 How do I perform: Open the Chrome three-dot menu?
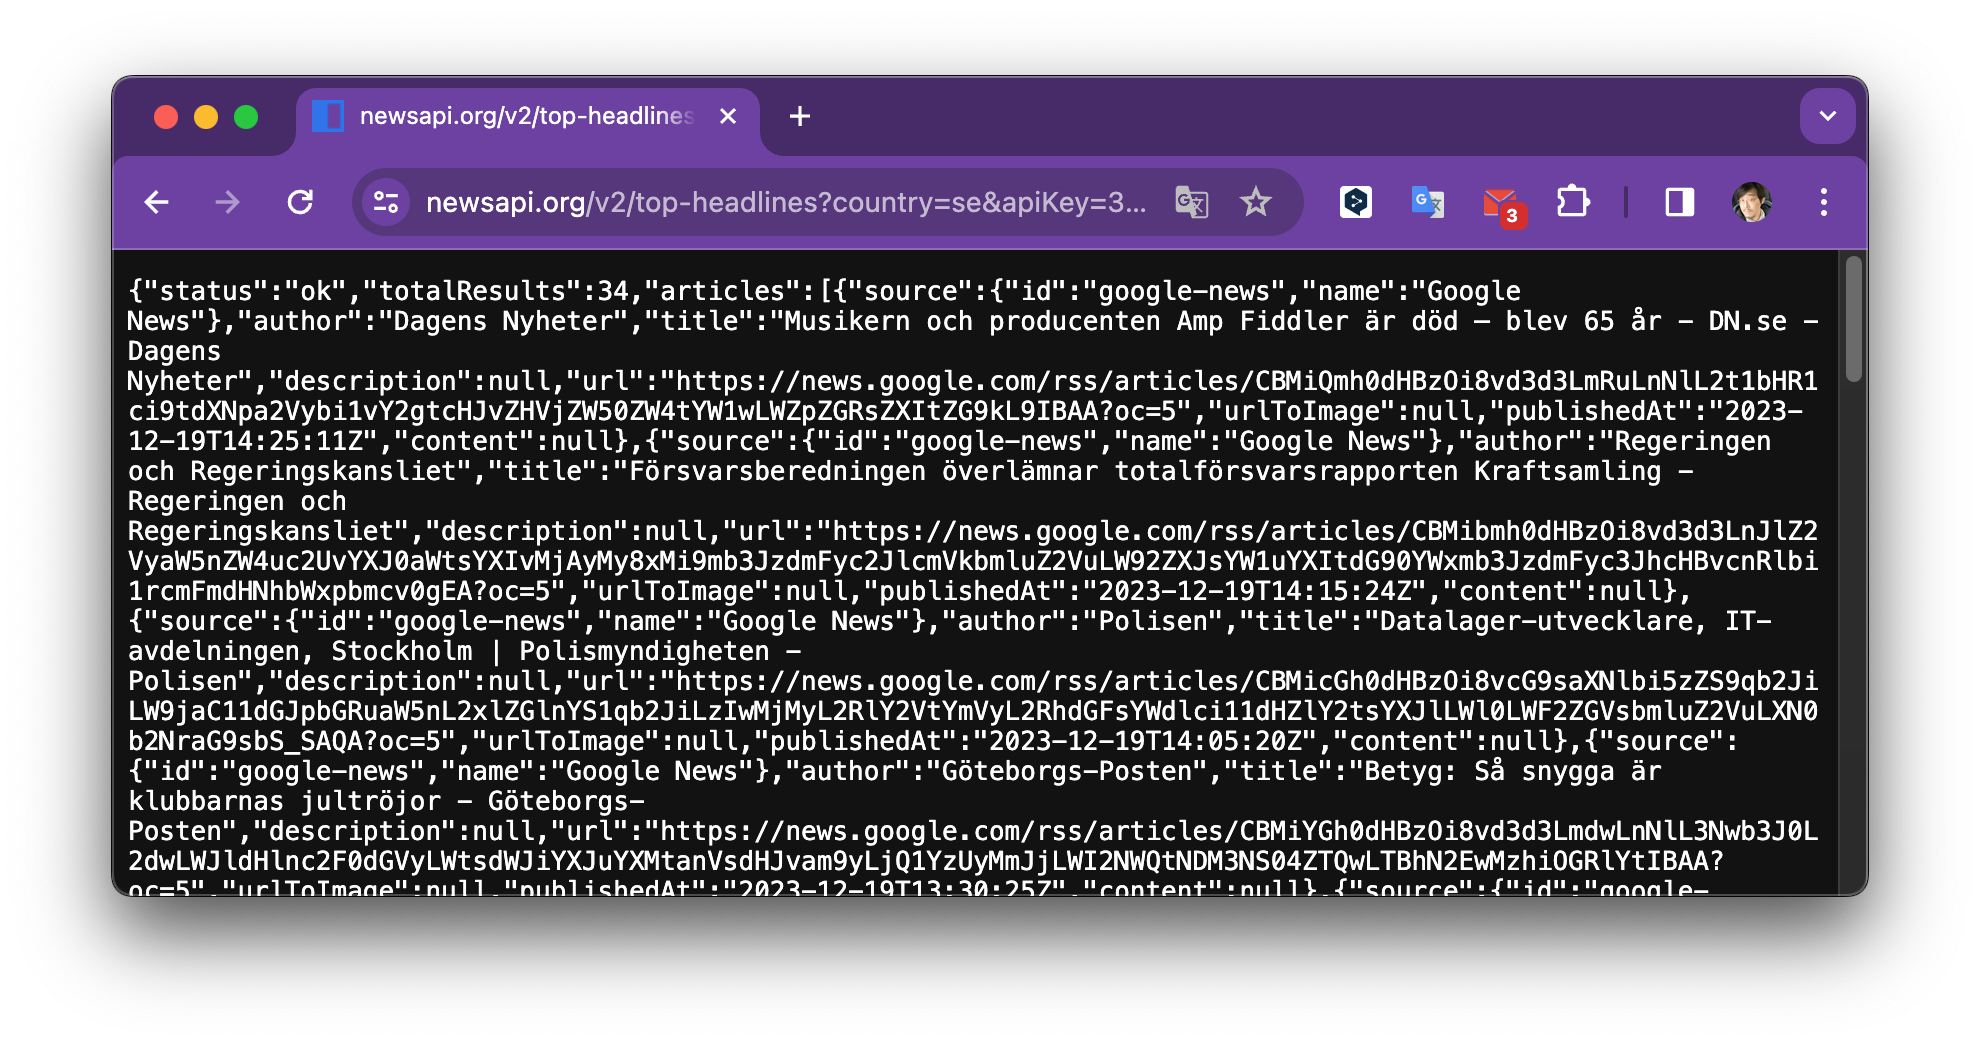[1824, 203]
